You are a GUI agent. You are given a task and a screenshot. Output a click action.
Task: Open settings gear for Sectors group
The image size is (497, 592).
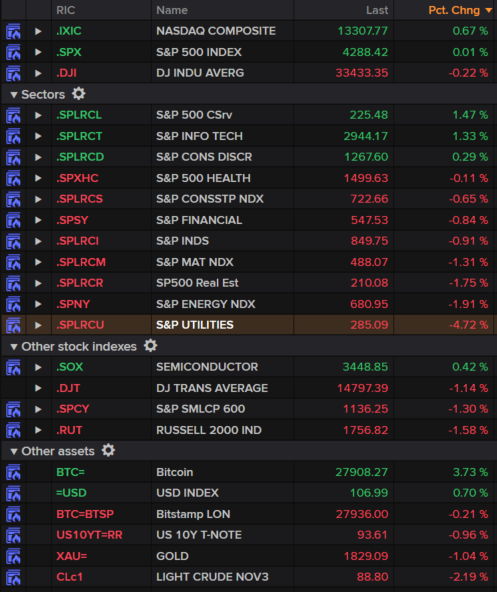tap(79, 94)
